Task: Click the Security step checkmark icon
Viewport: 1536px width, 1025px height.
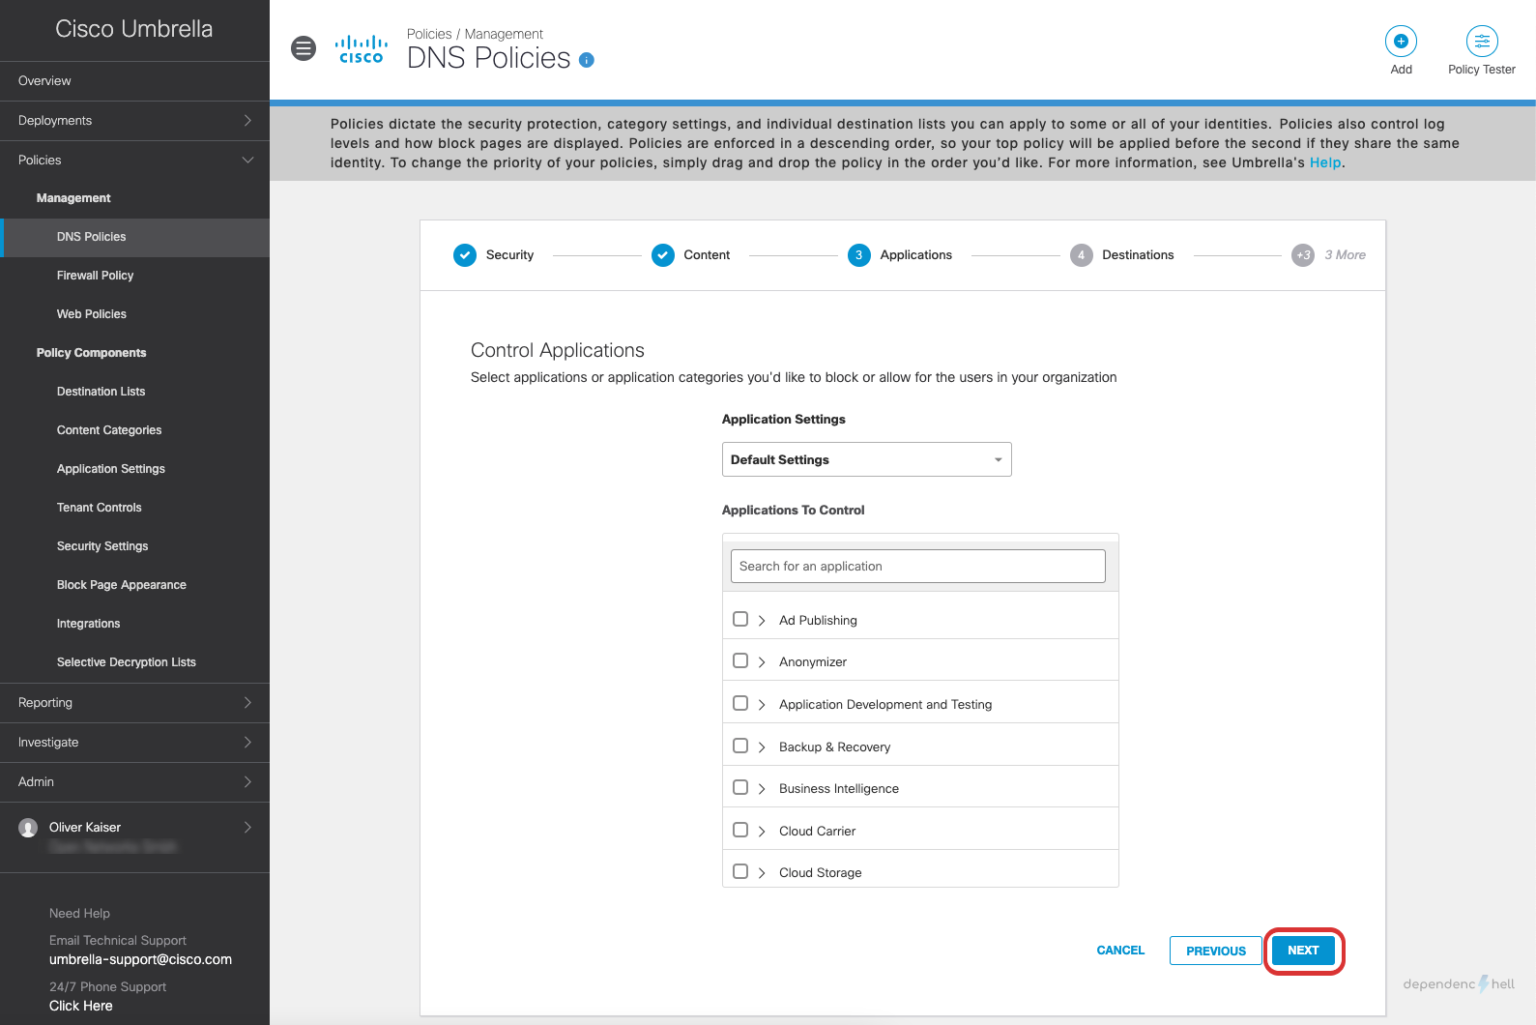Action: [464, 255]
